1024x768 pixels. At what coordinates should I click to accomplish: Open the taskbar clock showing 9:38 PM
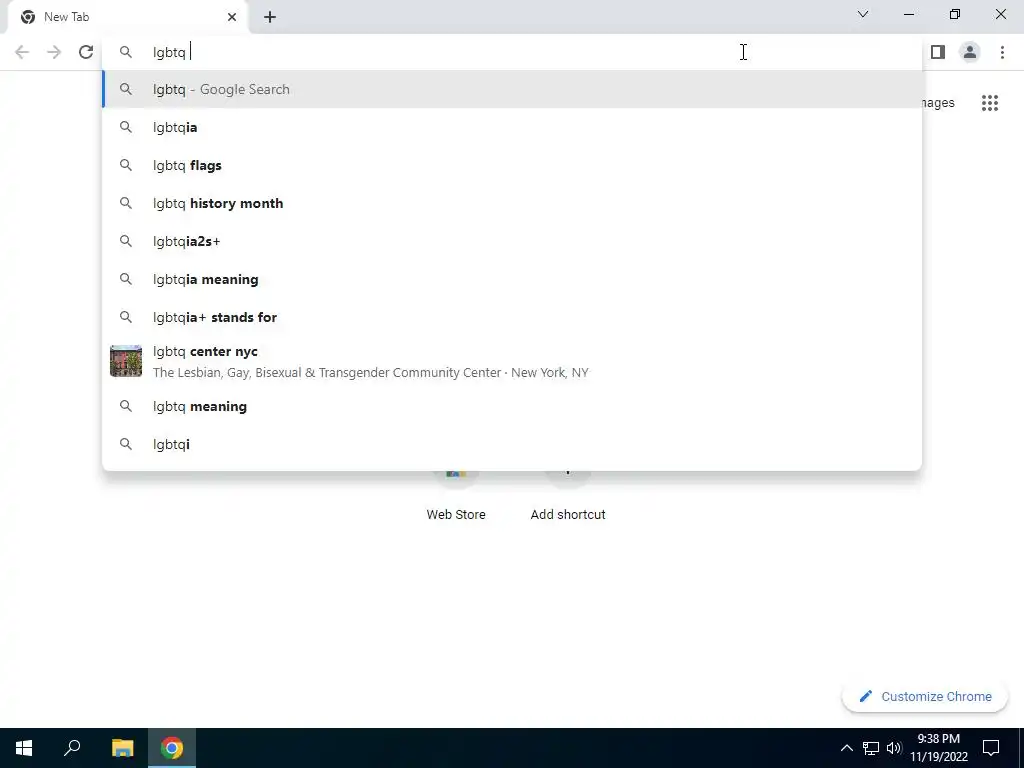938,748
